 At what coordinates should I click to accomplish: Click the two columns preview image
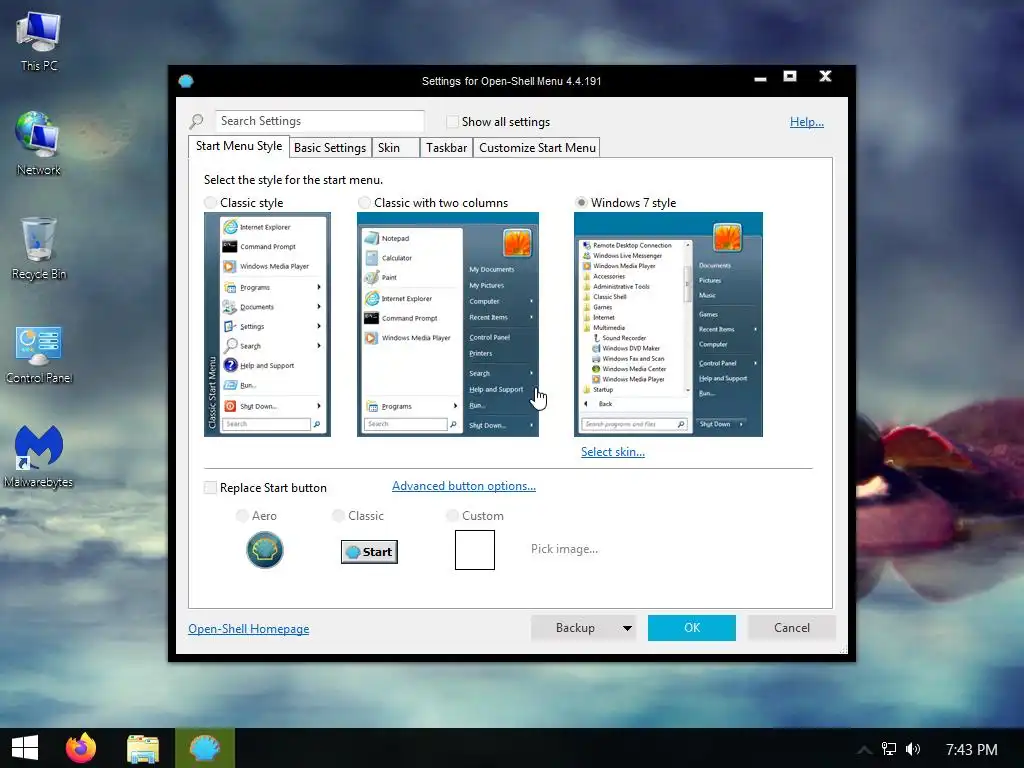[447, 325]
